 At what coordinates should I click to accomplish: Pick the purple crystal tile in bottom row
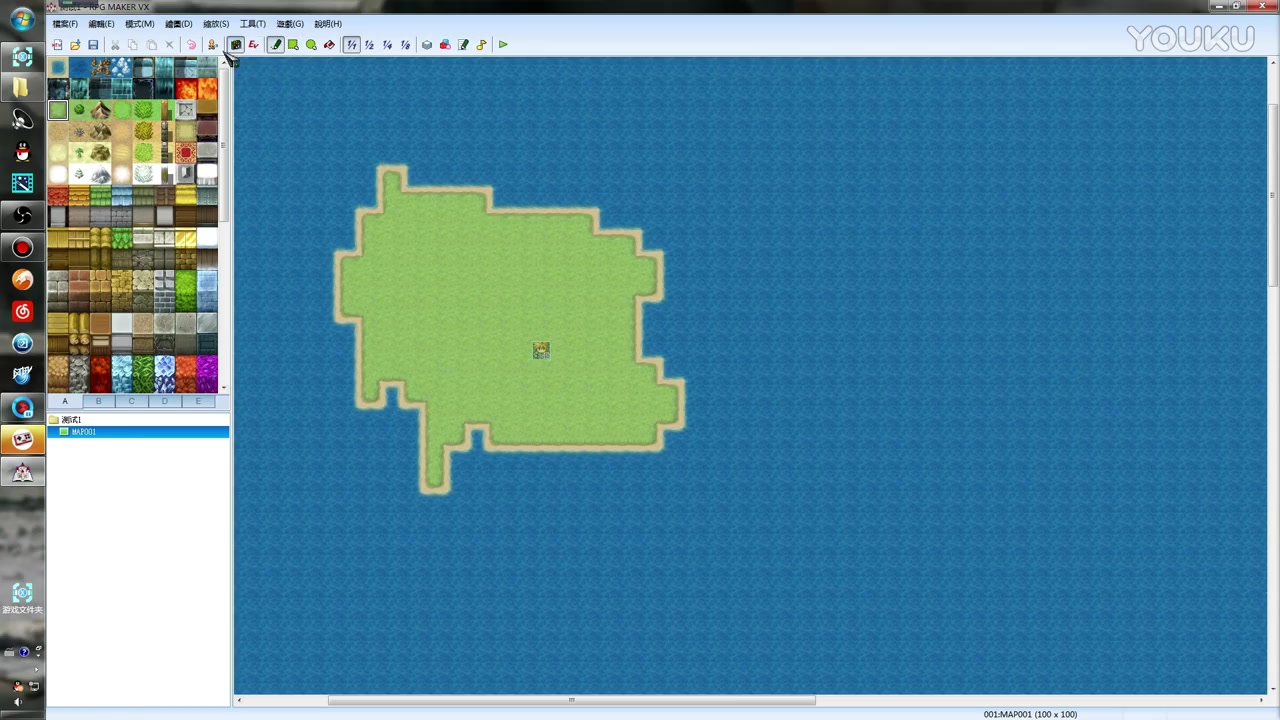point(207,374)
